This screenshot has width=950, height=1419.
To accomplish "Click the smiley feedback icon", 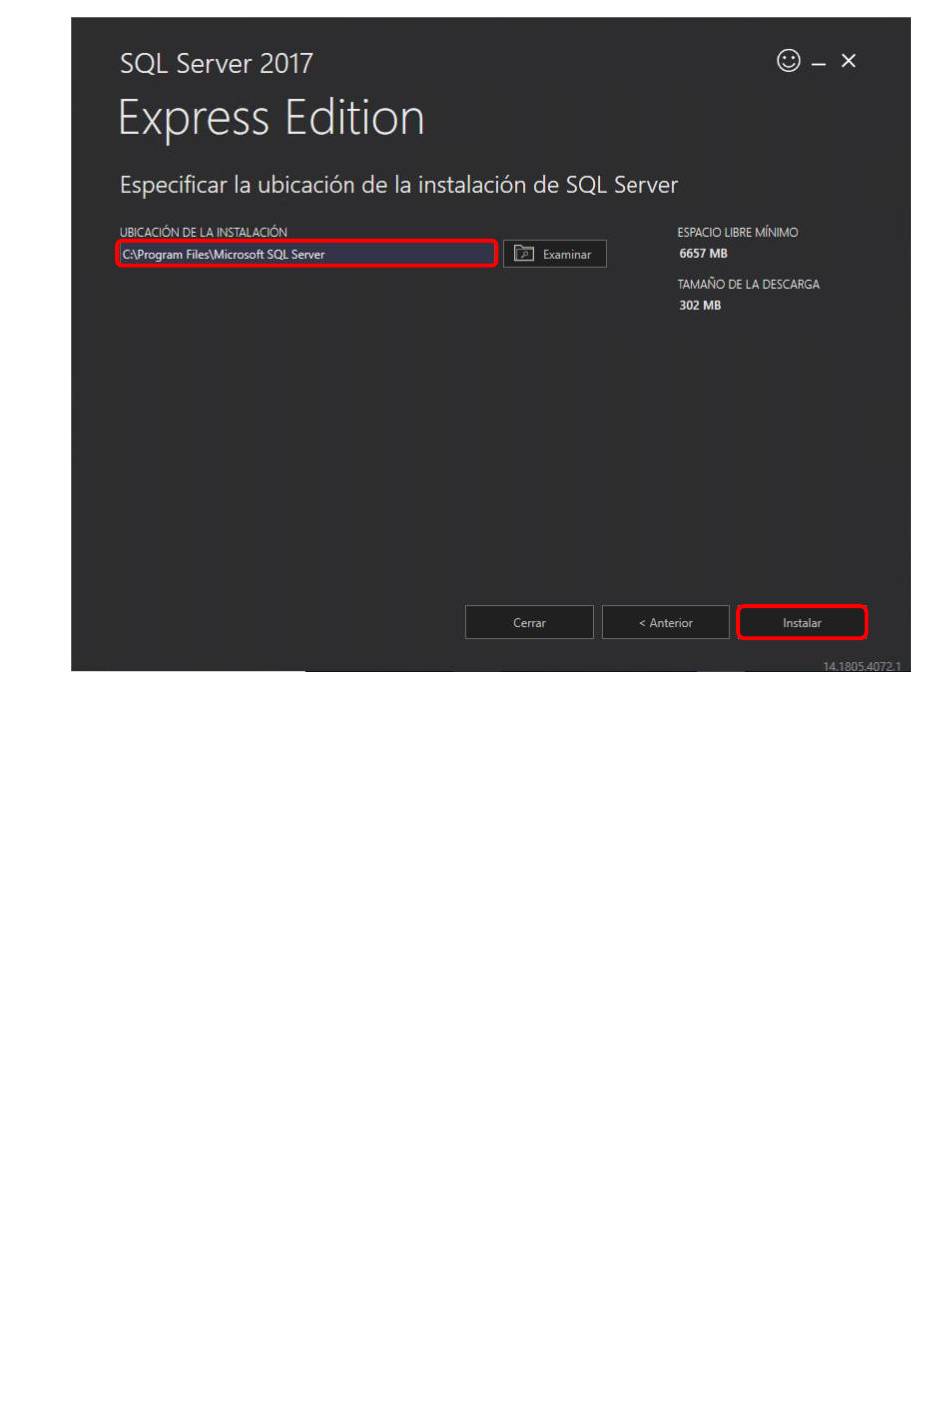I will [x=788, y=61].
